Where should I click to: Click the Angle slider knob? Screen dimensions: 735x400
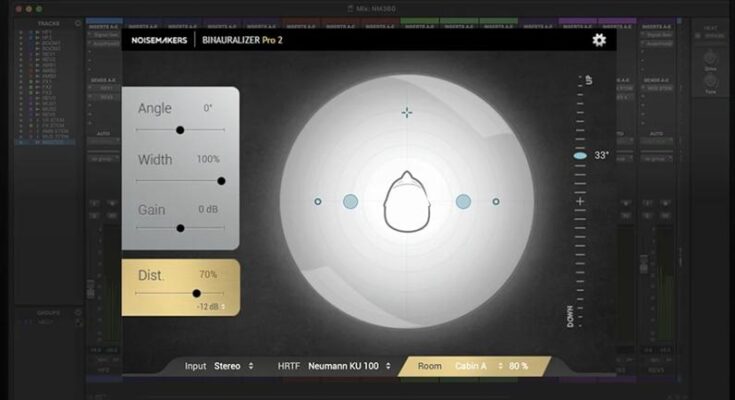(x=180, y=129)
